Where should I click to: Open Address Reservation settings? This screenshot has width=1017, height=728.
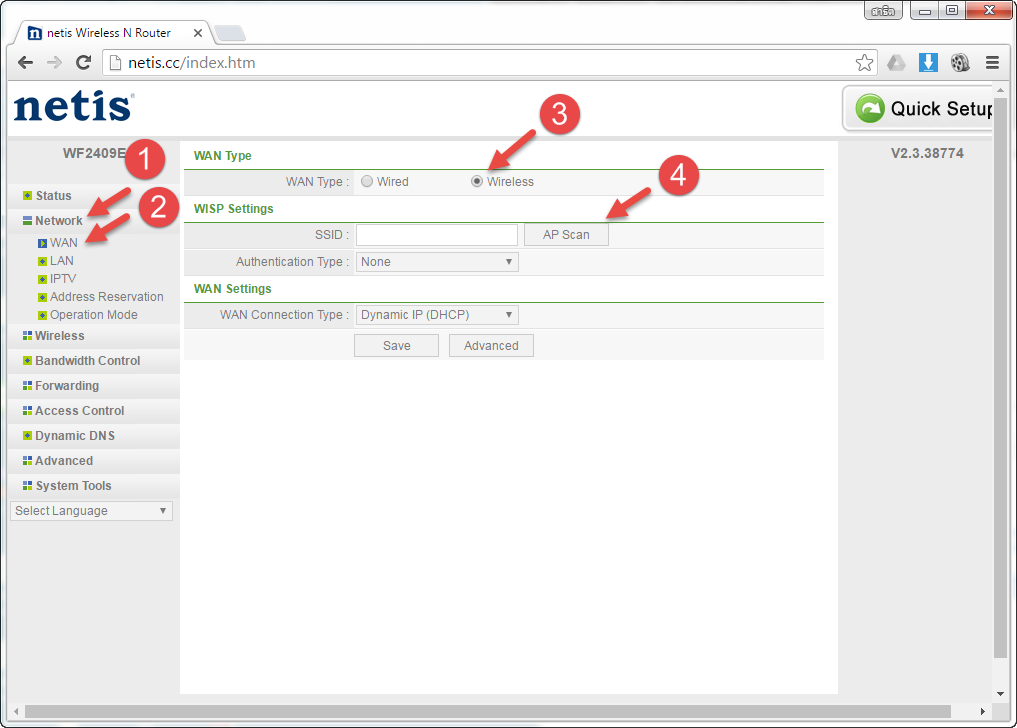pos(107,297)
